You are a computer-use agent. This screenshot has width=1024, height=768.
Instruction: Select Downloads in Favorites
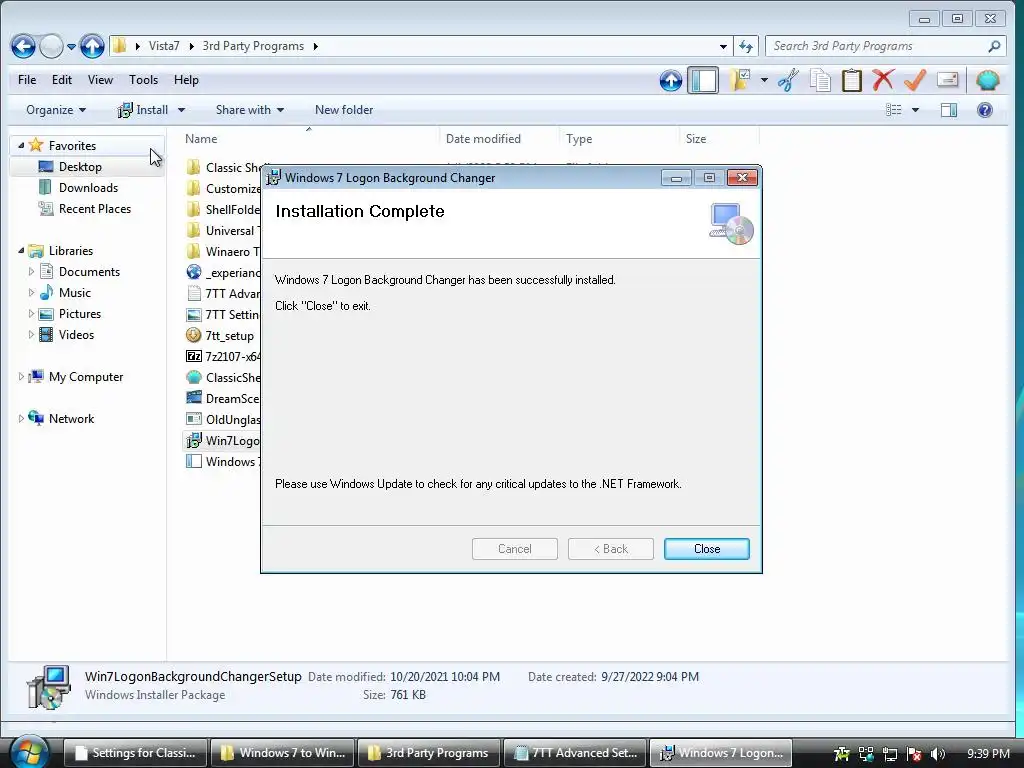88,187
